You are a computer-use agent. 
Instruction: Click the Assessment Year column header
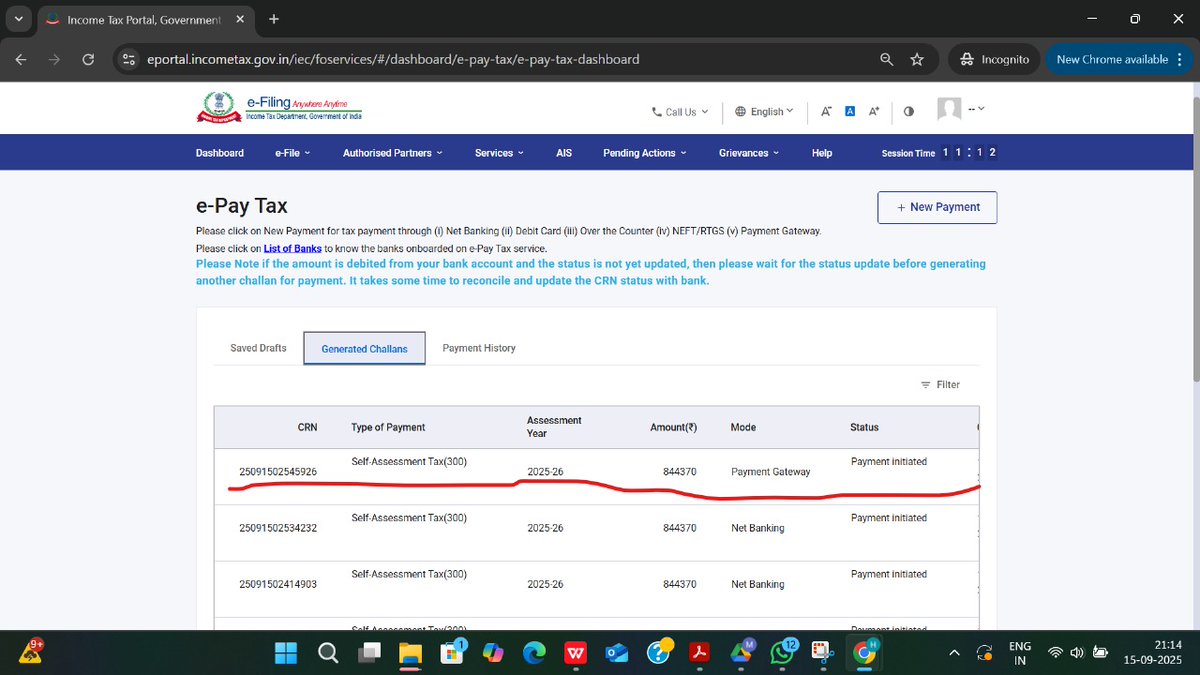(554, 427)
